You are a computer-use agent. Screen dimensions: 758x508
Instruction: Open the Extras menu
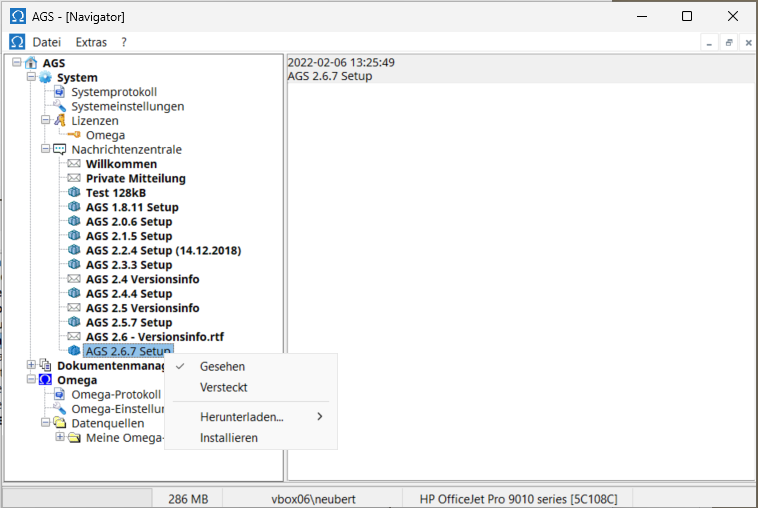tap(91, 42)
